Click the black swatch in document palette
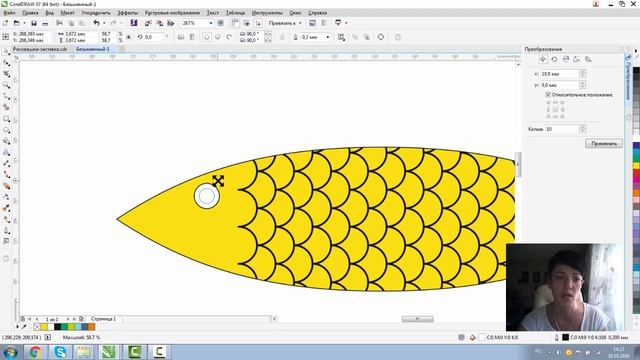 pos(58,327)
